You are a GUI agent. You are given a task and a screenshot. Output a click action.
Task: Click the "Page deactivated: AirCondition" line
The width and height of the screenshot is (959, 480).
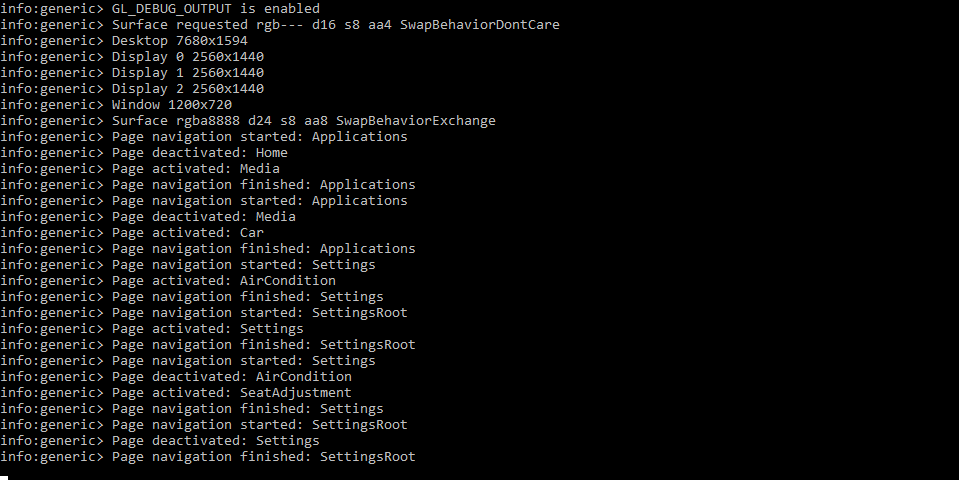[x=231, y=376]
